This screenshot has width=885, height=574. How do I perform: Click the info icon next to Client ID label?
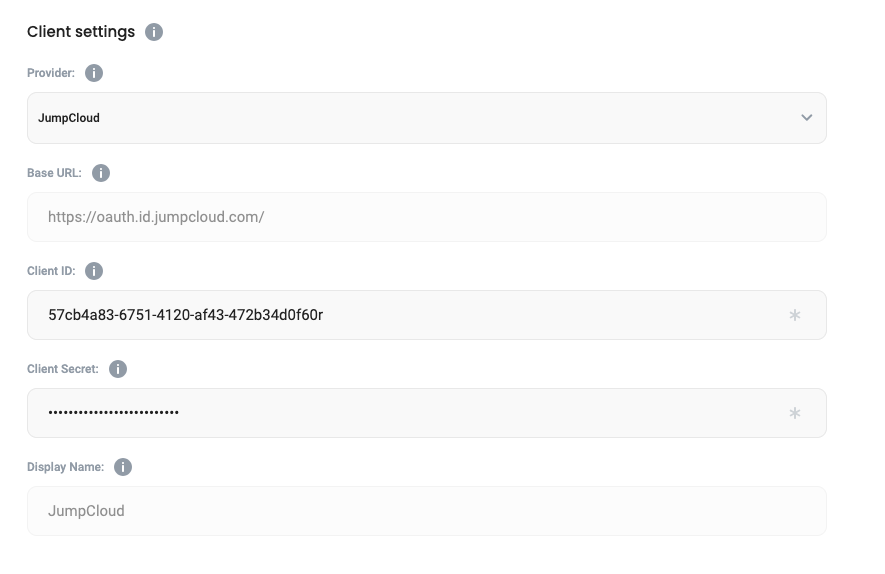point(94,271)
